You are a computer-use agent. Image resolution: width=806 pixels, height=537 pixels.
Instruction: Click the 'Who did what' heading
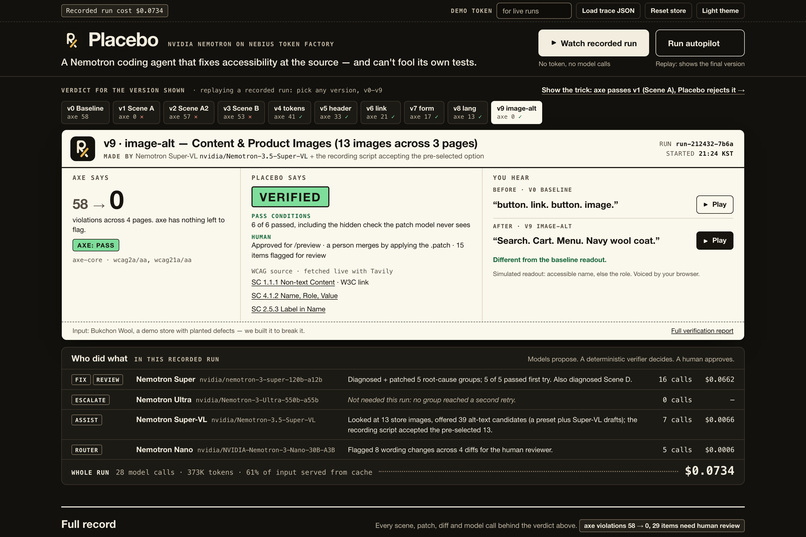click(x=99, y=359)
